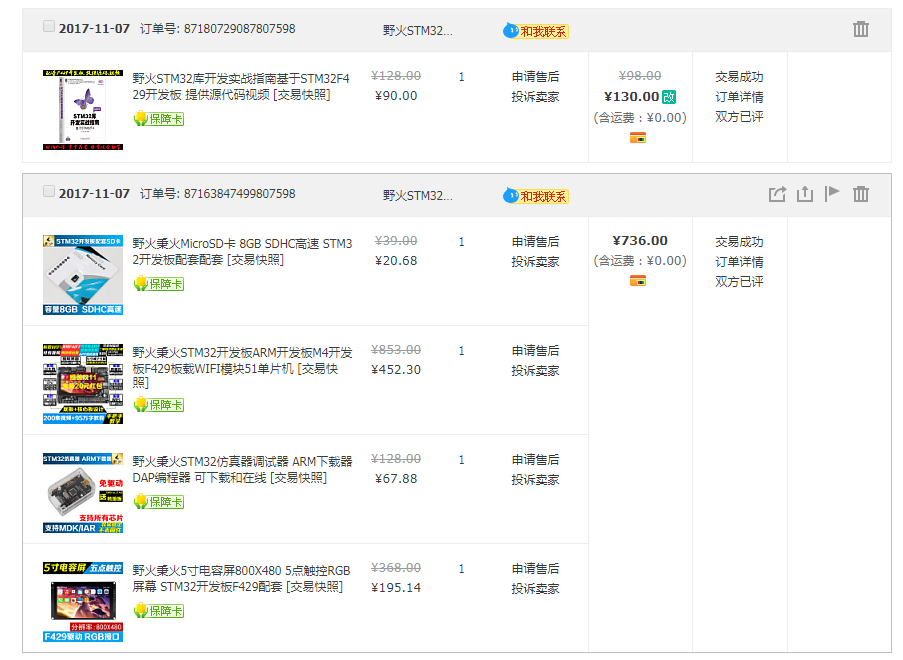Click the green 改 badge next to ¥130.00

coord(669,97)
